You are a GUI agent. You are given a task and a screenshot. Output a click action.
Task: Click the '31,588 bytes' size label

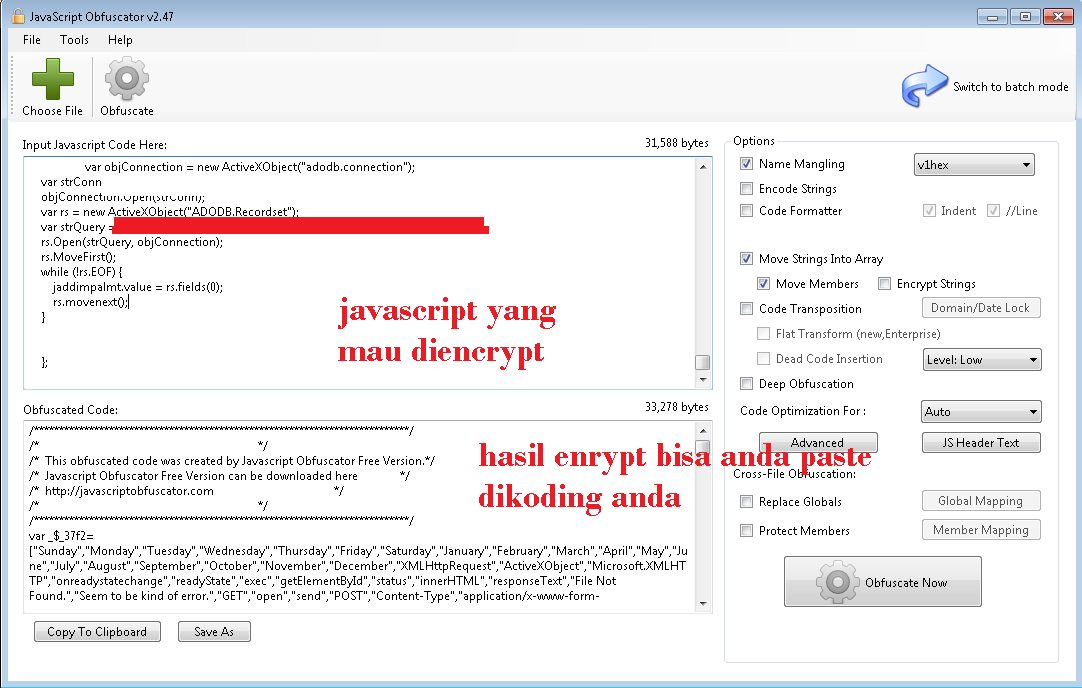click(676, 143)
